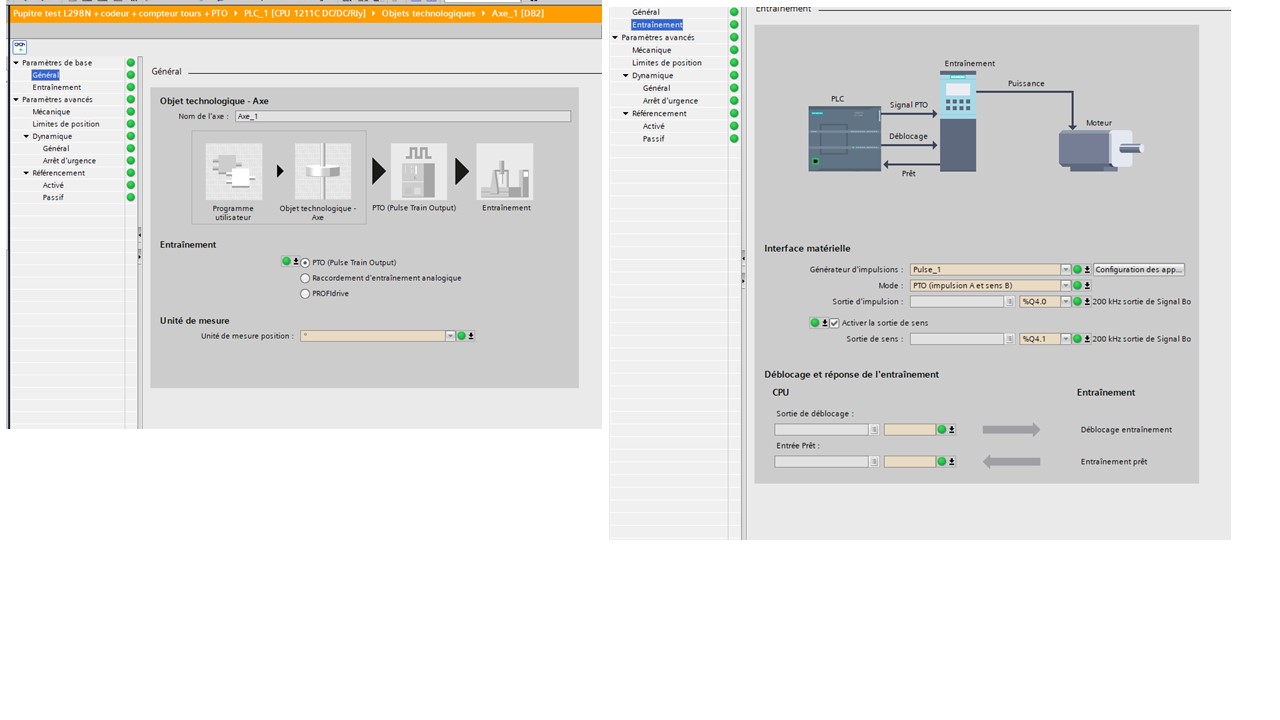Viewport: 1280px width, 720px height.
Task: Open the Unité de mesure position dropdown
Action: (450, 336)
